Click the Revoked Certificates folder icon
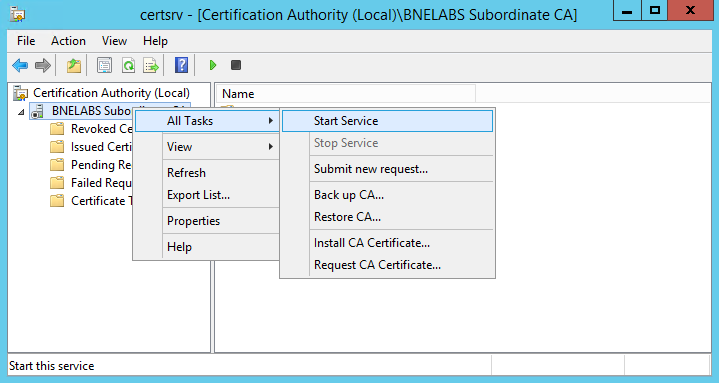This screenshot has width=719, height=383. [x=57, y=129]
